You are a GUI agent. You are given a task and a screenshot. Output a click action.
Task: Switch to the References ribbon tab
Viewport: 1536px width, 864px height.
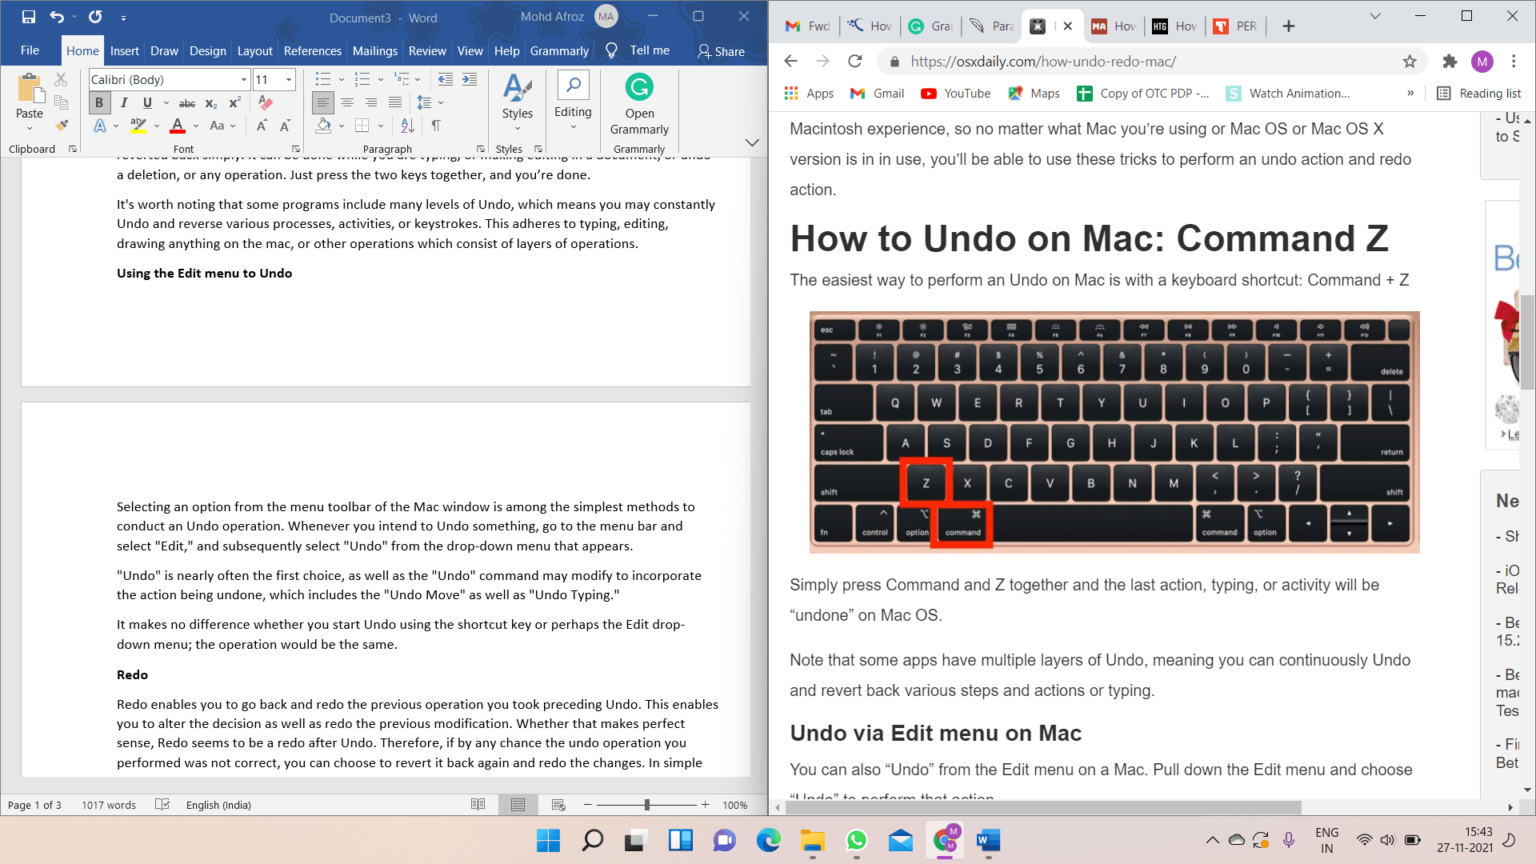tap(313, 51)
